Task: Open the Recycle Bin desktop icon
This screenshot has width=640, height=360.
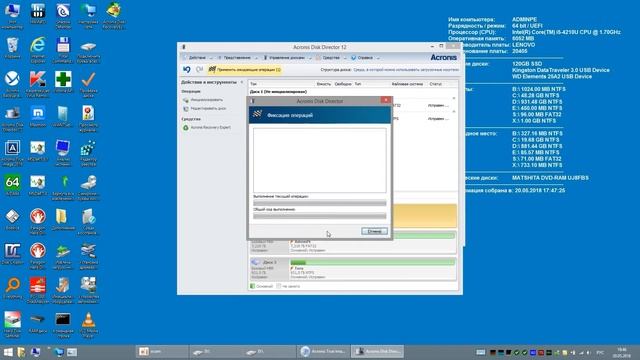Action: pos(12,48)
